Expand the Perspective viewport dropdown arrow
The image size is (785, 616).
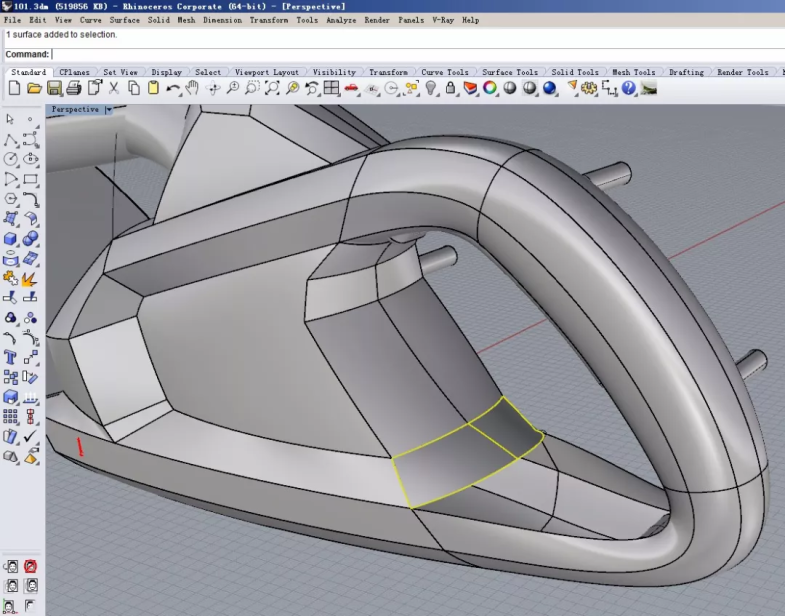[x=108, y=110]
